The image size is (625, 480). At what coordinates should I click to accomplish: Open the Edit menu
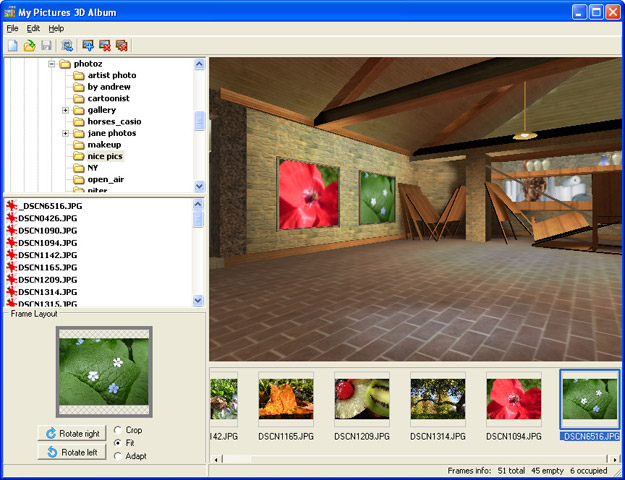click(34, 28)
